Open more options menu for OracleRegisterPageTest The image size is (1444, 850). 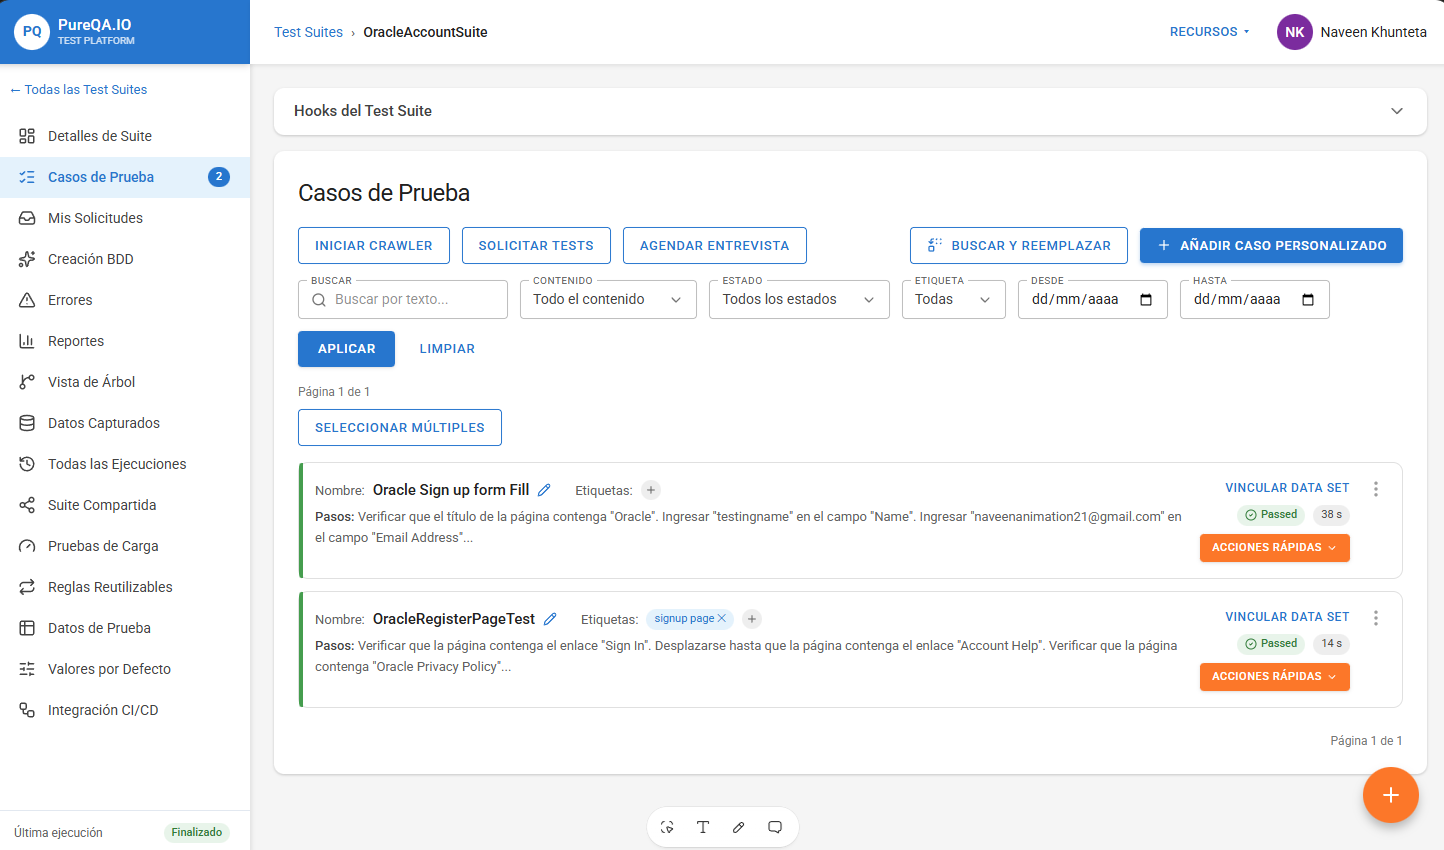(1376, 618)
